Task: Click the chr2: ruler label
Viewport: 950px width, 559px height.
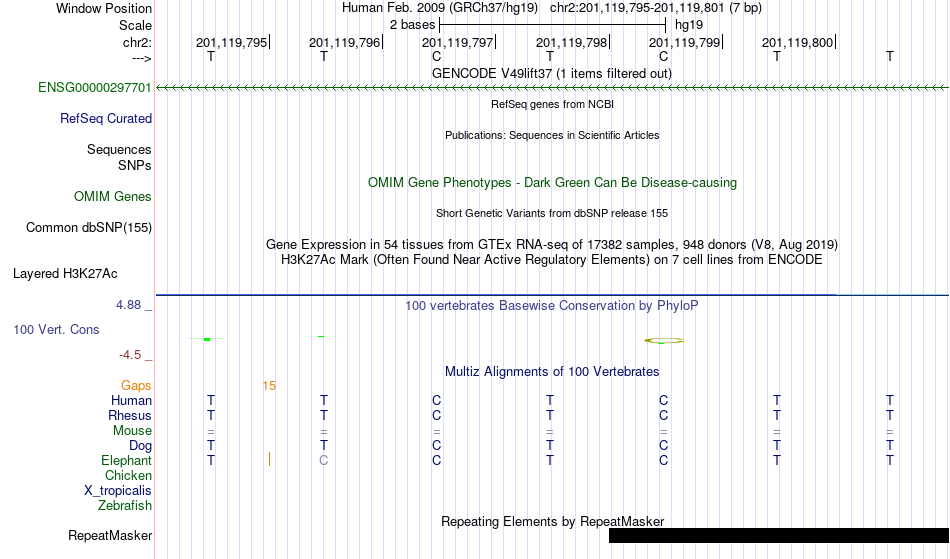Action: click(137, 42)
